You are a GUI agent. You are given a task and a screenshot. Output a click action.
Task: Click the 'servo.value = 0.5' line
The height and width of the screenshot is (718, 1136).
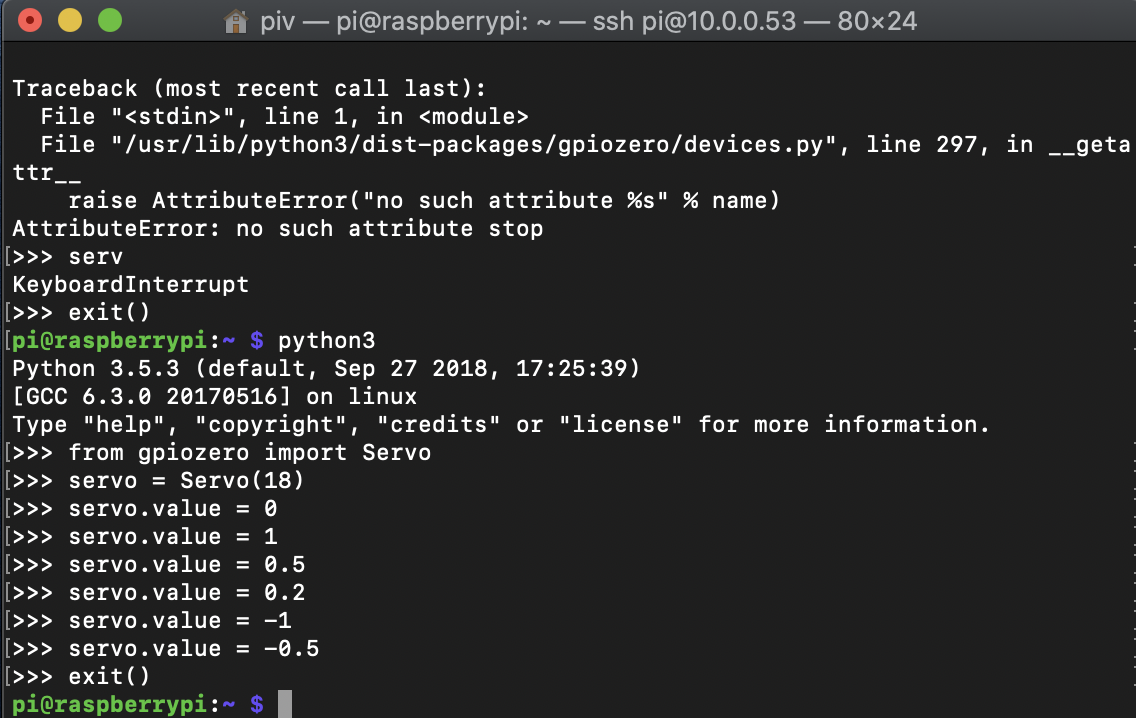[187, 565]
